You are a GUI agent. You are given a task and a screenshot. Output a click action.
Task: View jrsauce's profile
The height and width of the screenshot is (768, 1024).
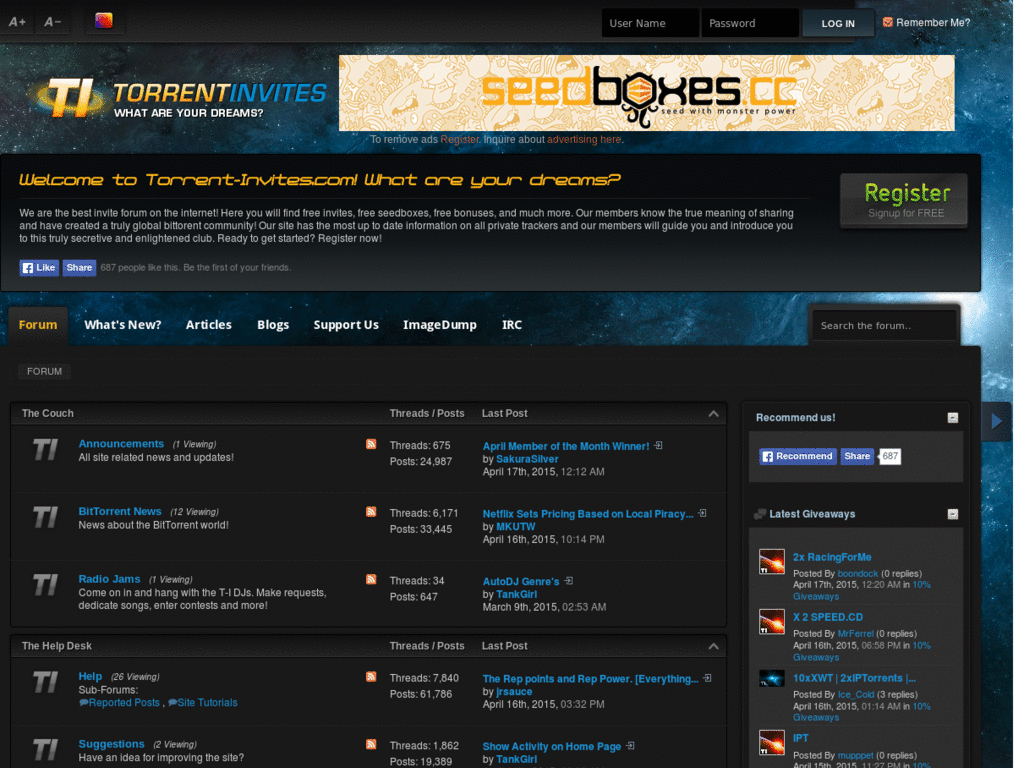pos(514,692)
